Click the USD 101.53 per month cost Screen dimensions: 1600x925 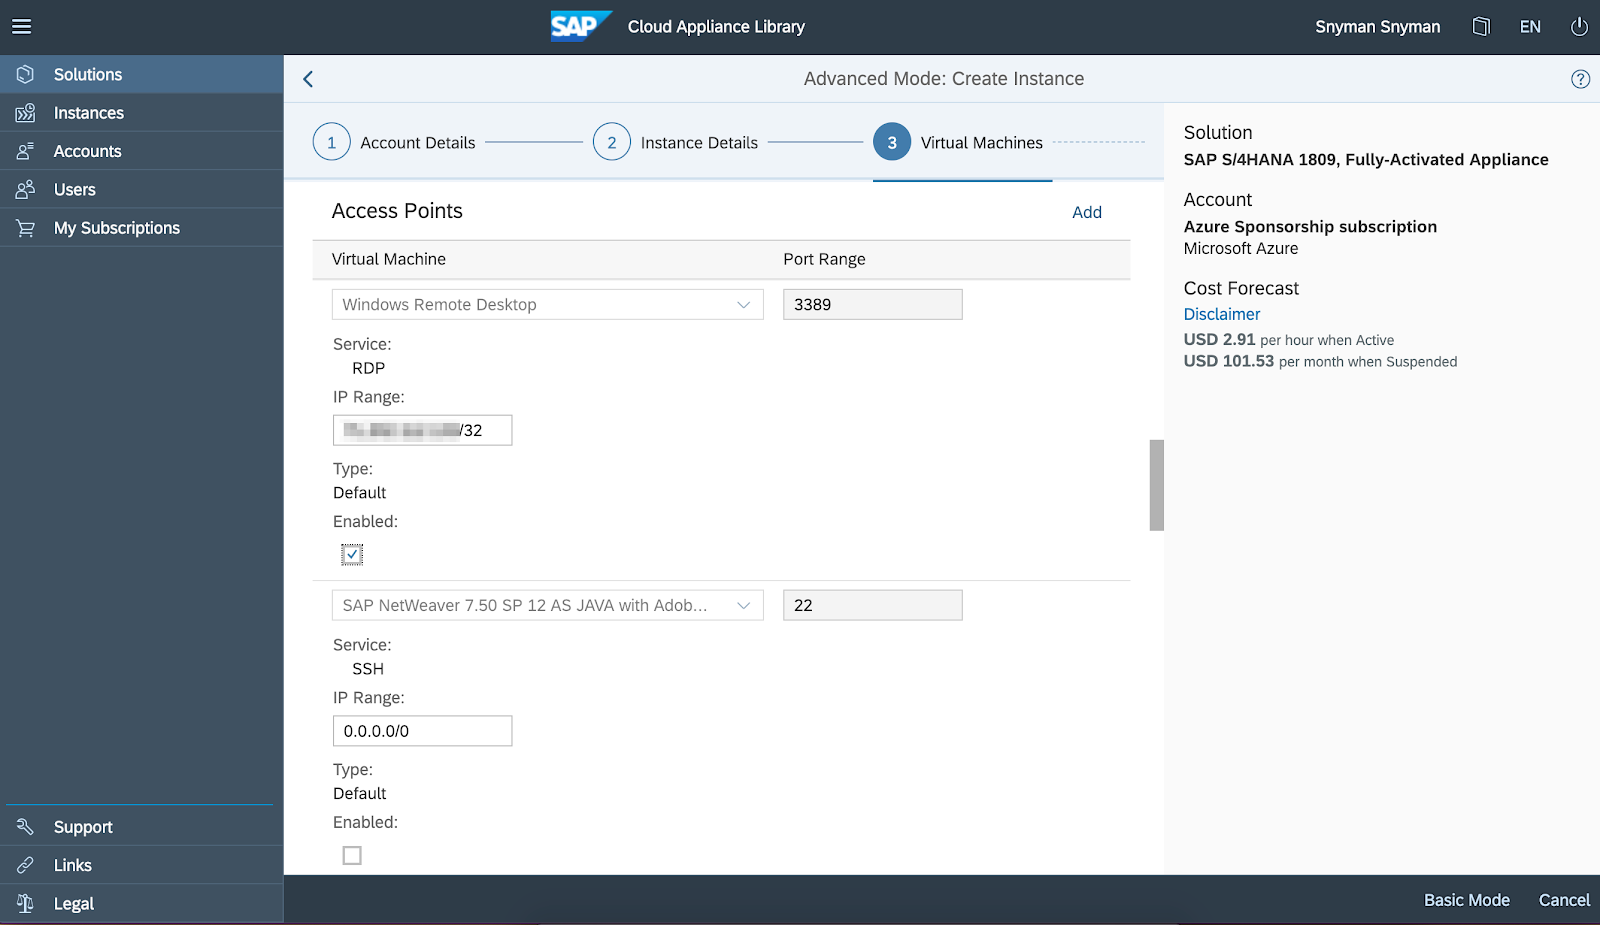[x=1320, y=361]
